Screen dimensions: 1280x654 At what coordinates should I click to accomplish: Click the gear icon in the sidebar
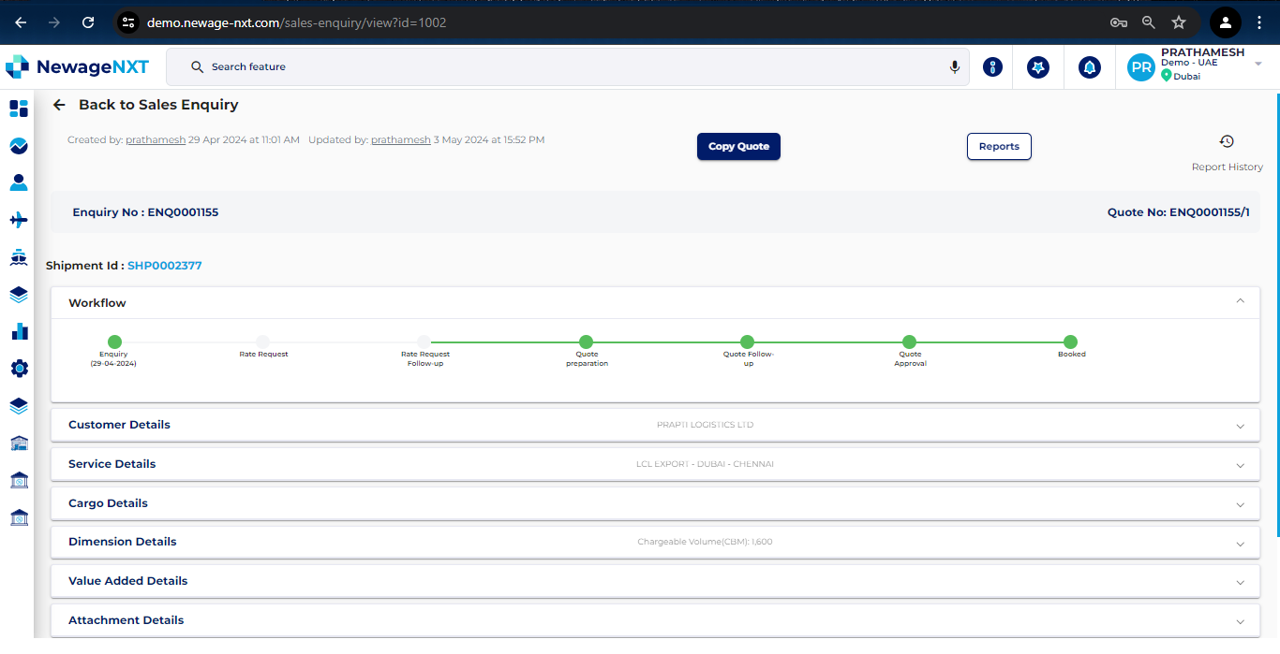click(x=18, y=369)
